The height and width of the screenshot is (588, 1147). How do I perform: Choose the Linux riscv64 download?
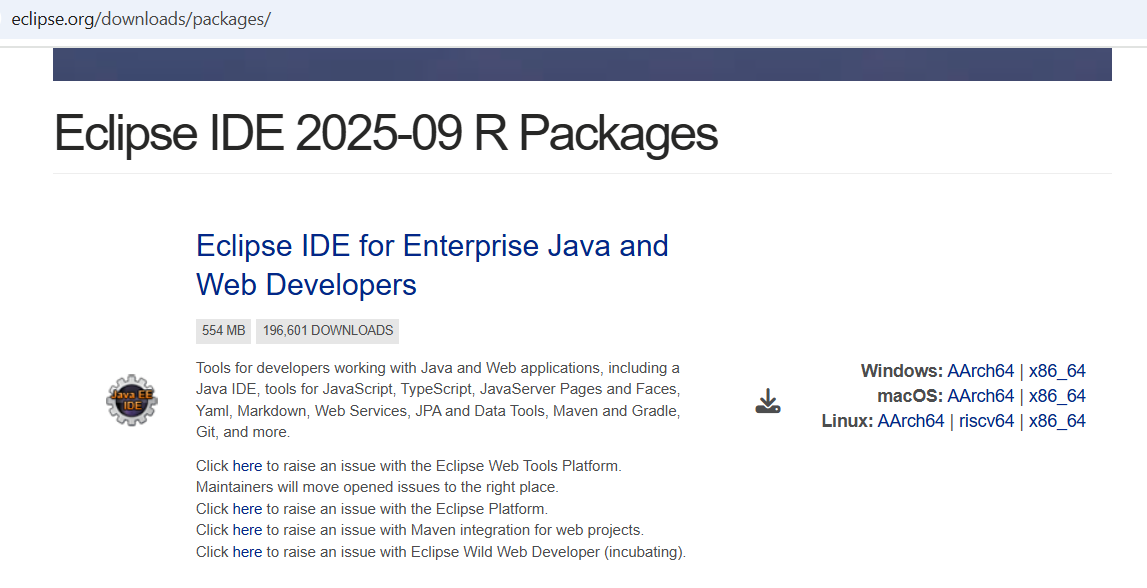point(986,421)
